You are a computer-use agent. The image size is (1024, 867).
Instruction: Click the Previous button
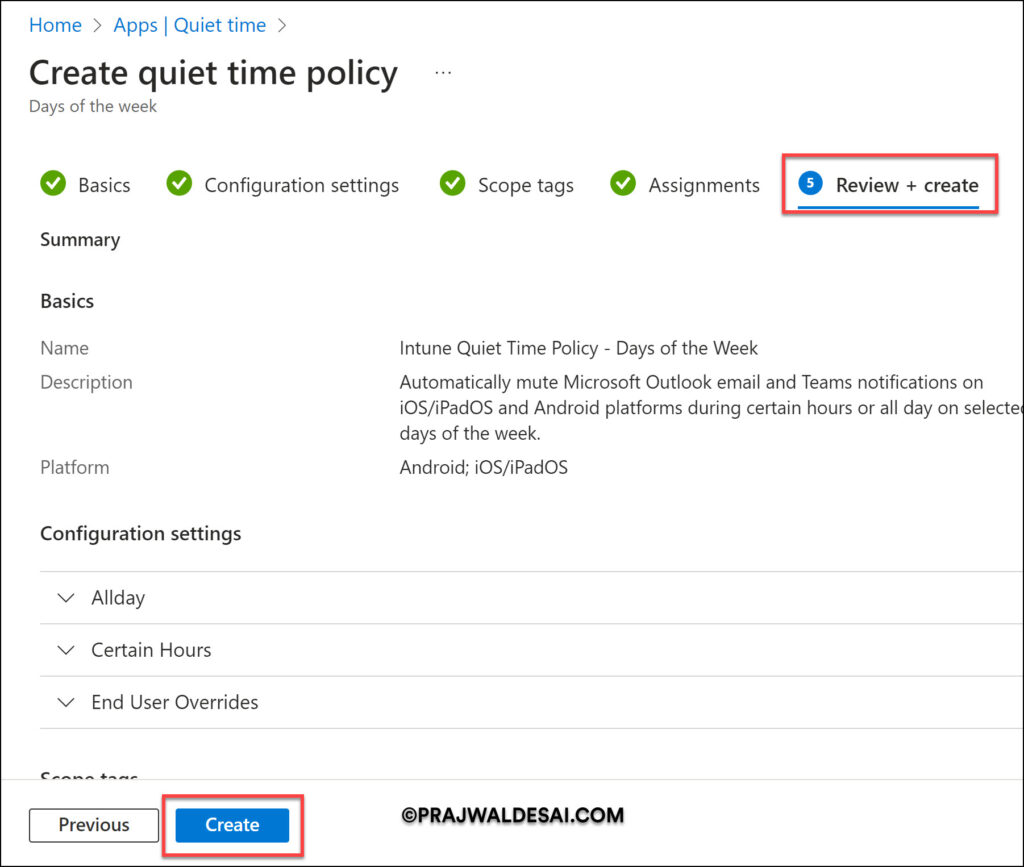click(93, 825)
